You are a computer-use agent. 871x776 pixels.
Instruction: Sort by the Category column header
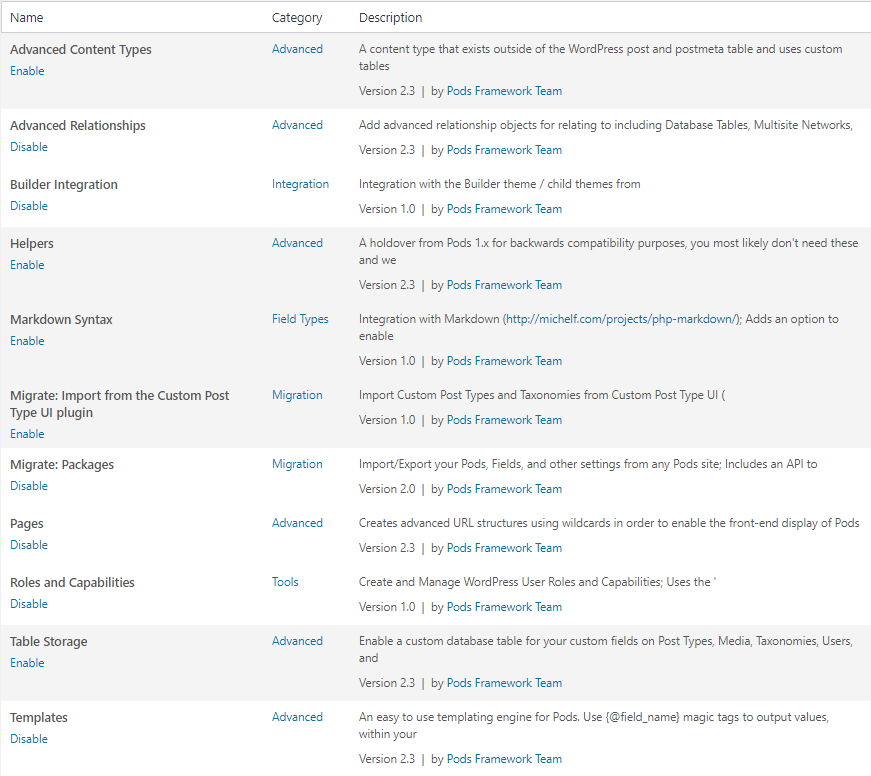coord(297,18)
